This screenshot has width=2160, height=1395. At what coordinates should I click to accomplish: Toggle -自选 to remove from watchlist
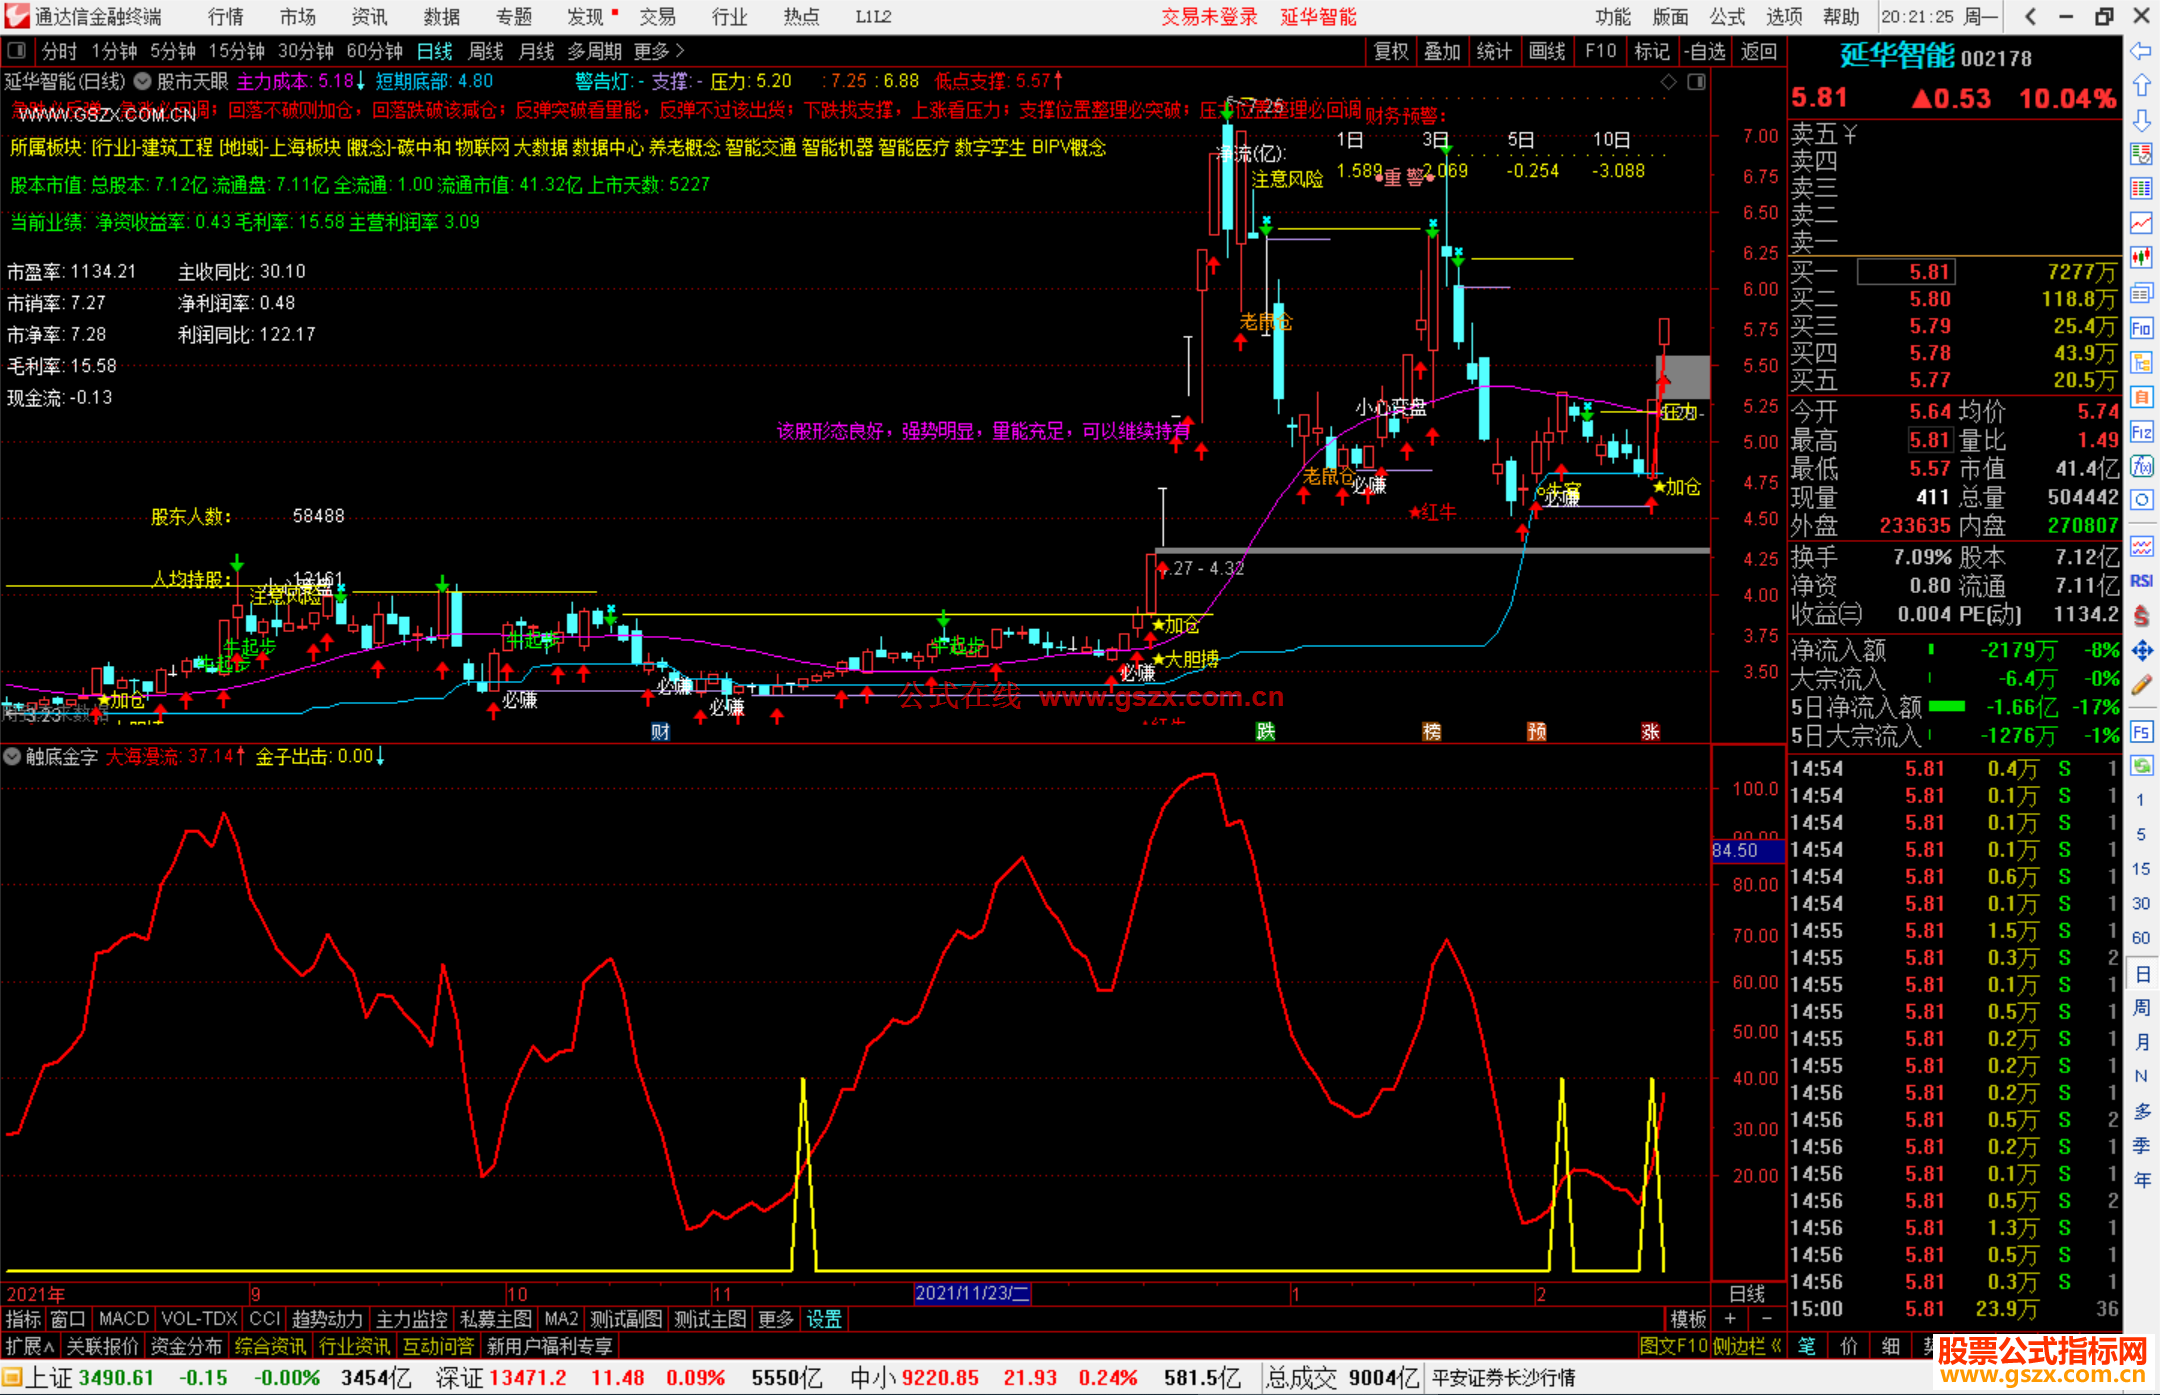tap(1706, 51)
